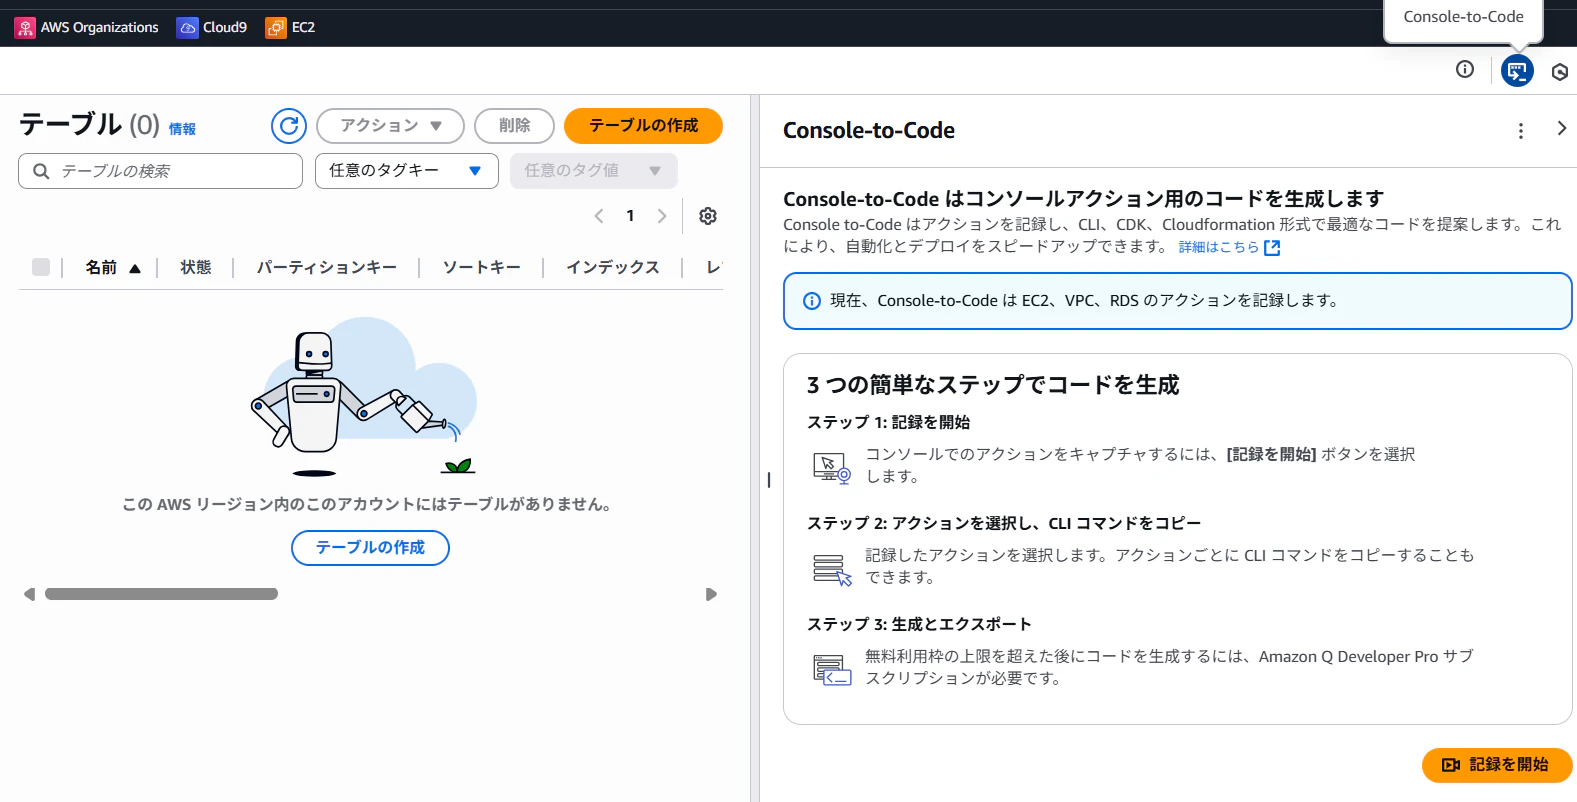1577x802 pixels.
Task: Toggle the select-all tables checkbox
Action: (x=41, y=267)
